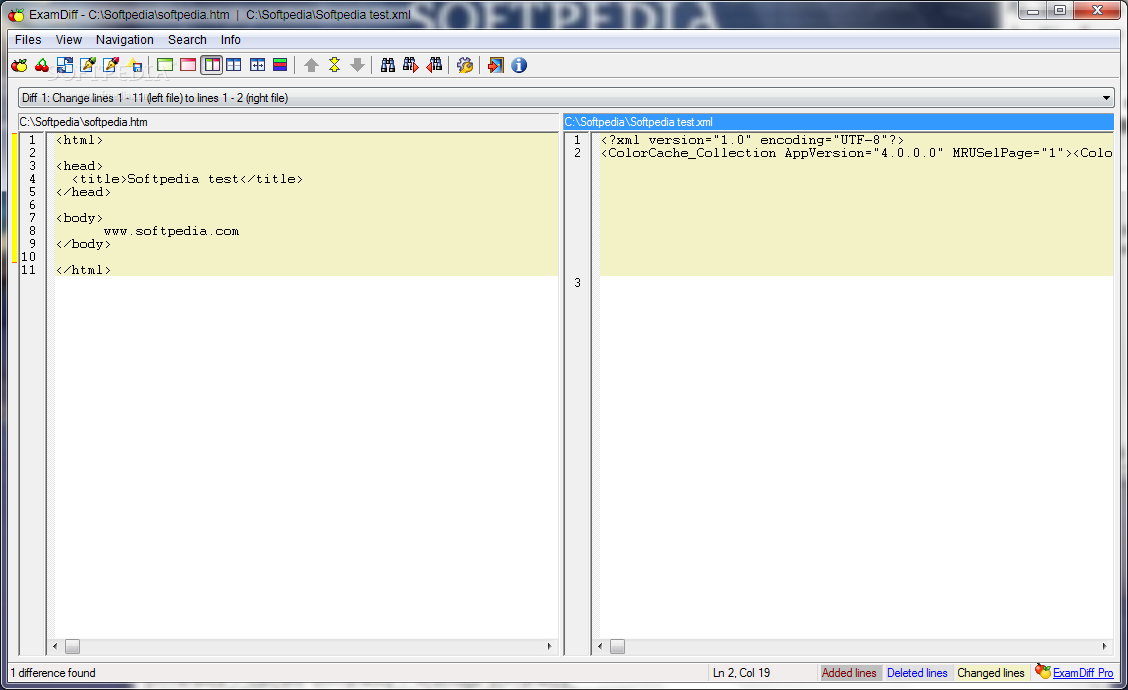Show only first file green pane icon
The width and height of the screenshot is (1128, 690).
pyautogui.click(x=165, y=65)
